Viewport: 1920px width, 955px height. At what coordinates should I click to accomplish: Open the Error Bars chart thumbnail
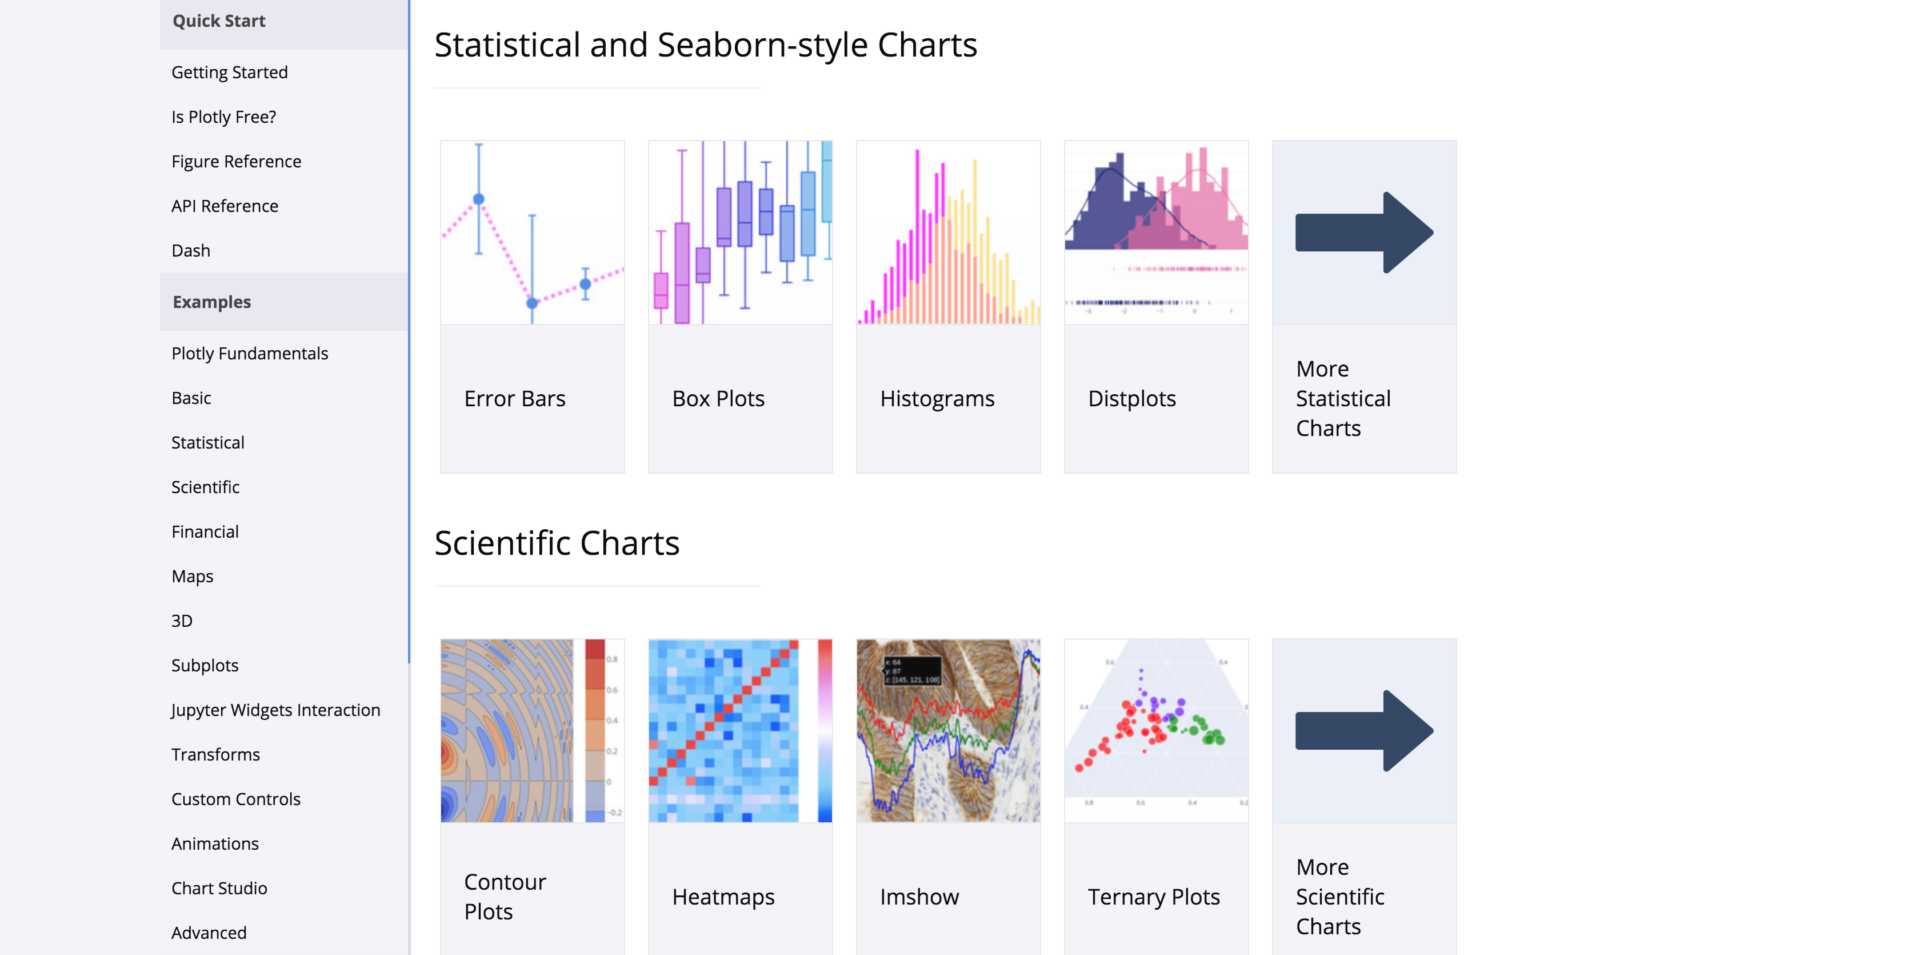(x=532, y=232)
